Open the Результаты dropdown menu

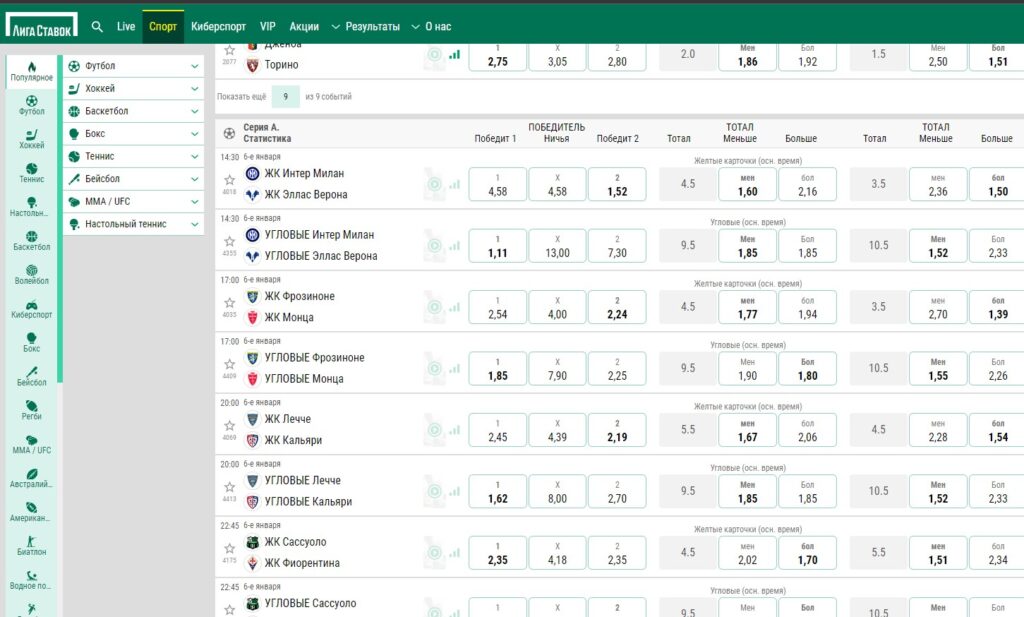tap(366, 27)
